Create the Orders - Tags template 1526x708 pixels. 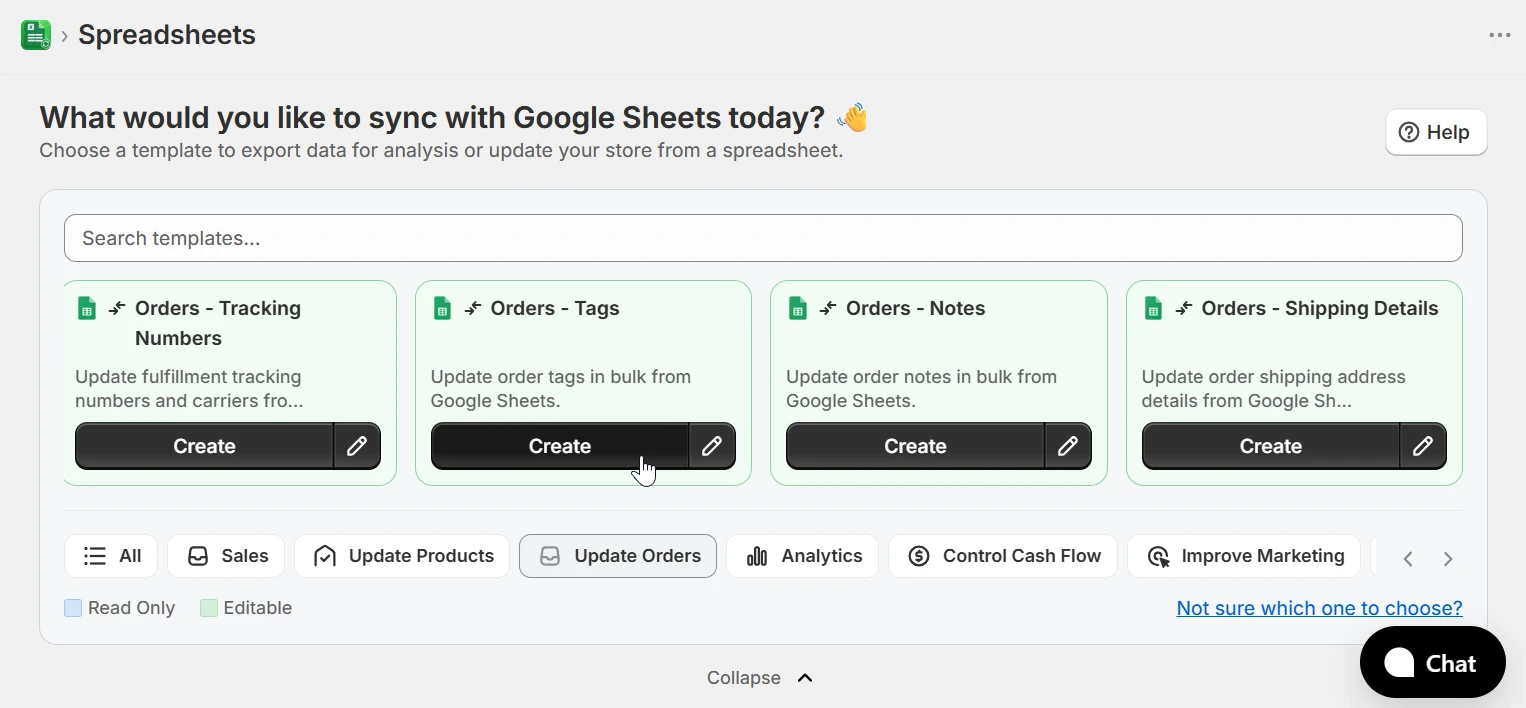click(559, 446)
